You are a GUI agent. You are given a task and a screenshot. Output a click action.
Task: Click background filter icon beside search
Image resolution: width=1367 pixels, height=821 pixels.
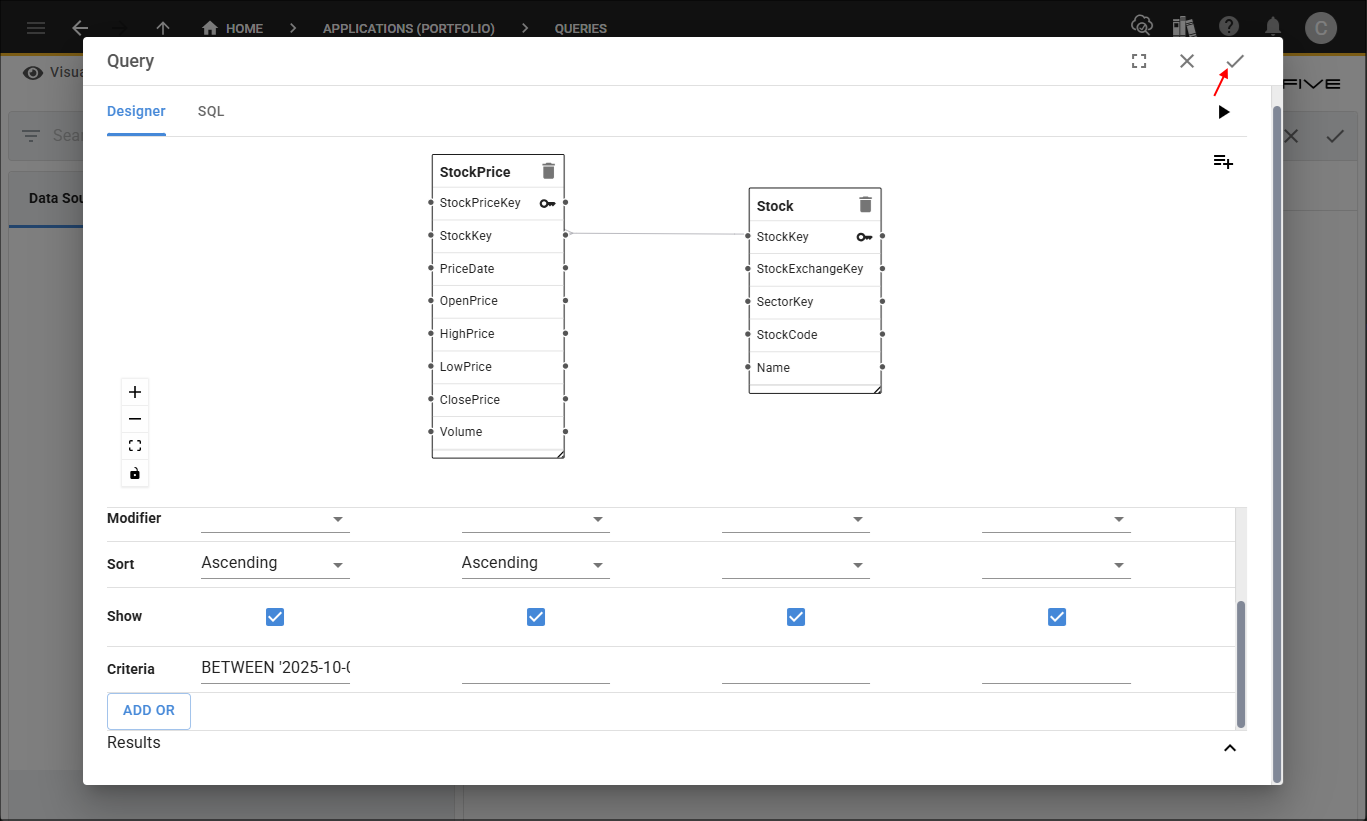(x=31, y=135)
